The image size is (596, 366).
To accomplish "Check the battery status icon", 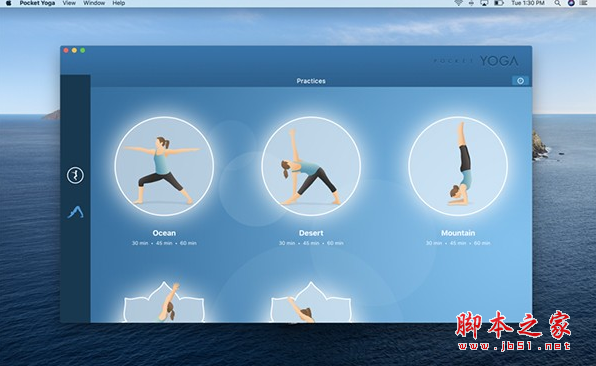I will click(499, 3).
